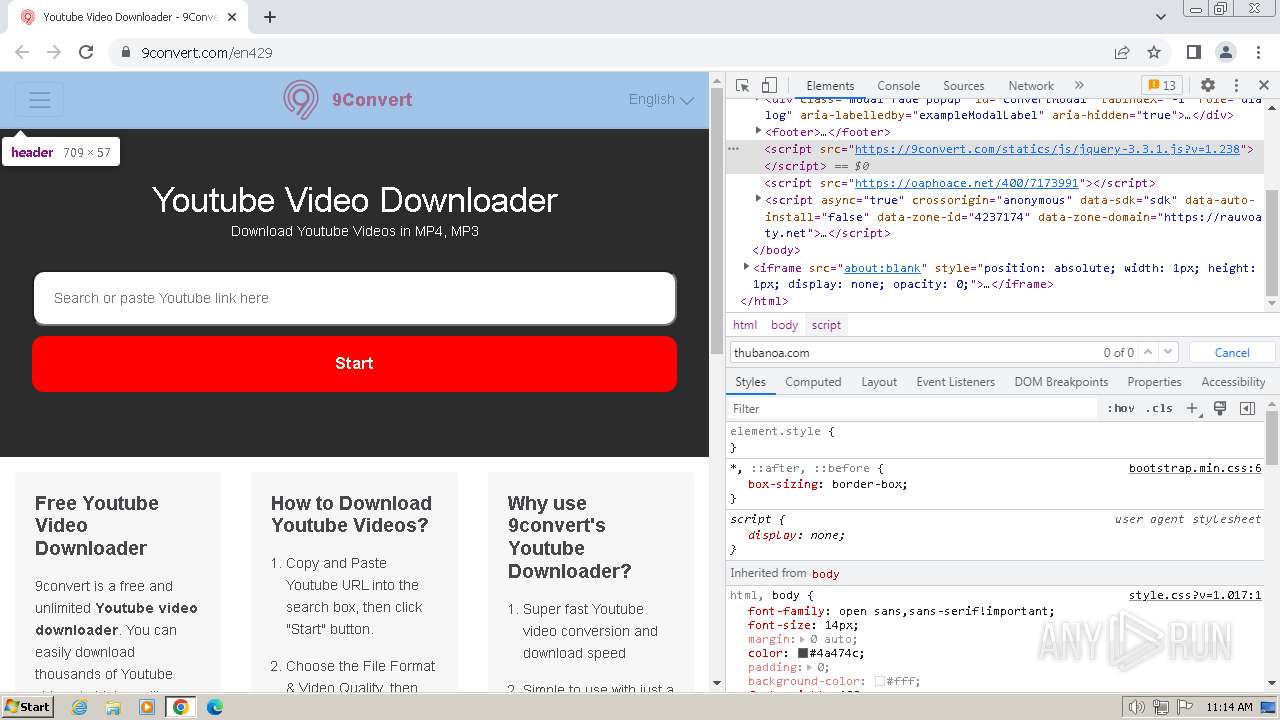Select script in the breadcrumb bar
1280x720 pixels.
click(x=826, y=325)
